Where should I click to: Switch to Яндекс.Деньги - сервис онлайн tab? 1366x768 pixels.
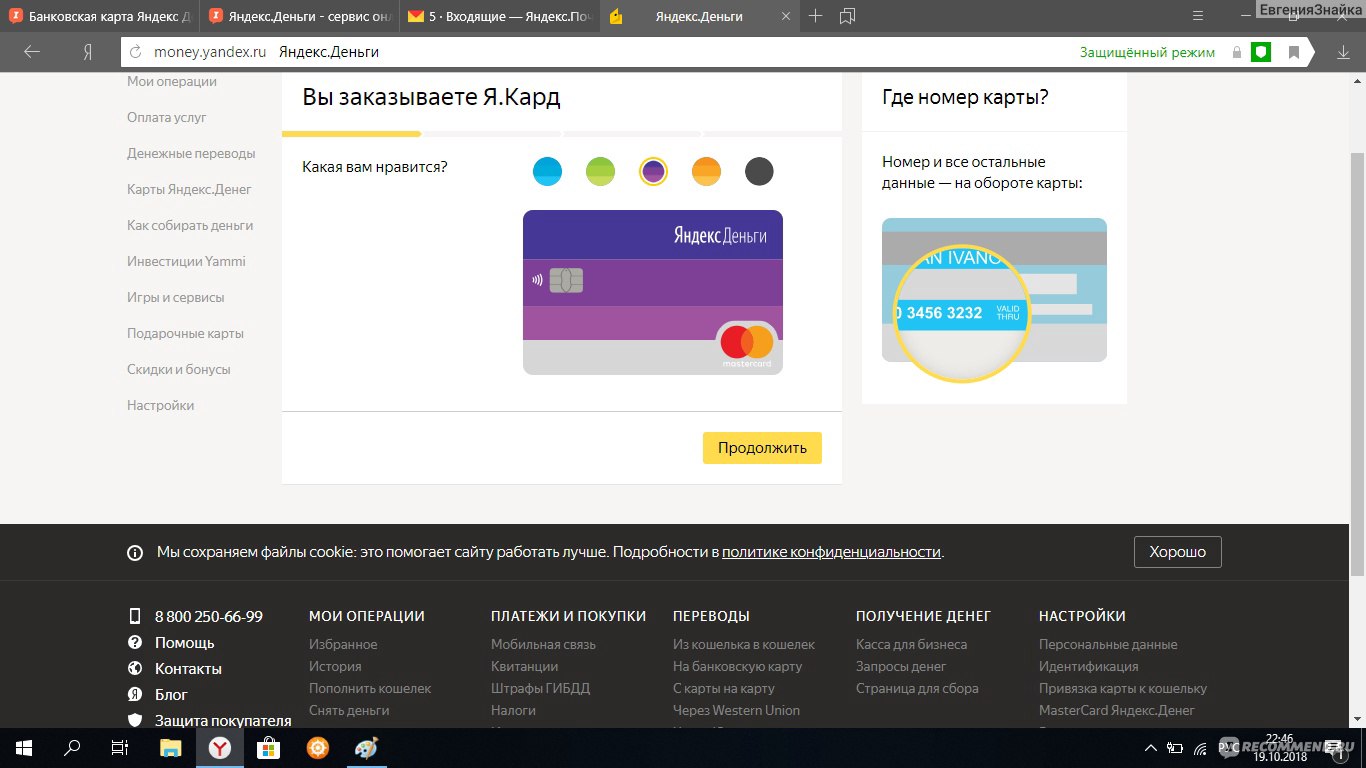[299, 16]
